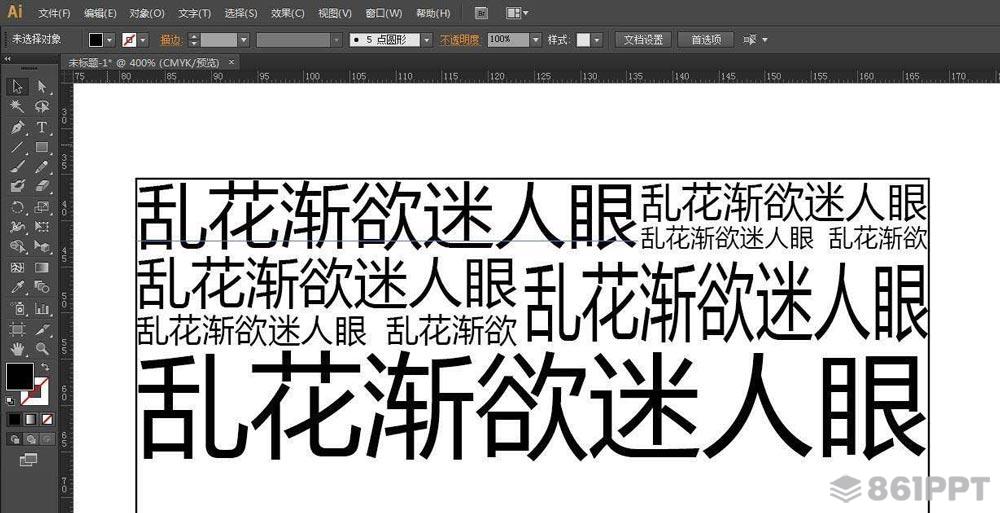Select the Free Transform tool

click(x=42, y=227)
